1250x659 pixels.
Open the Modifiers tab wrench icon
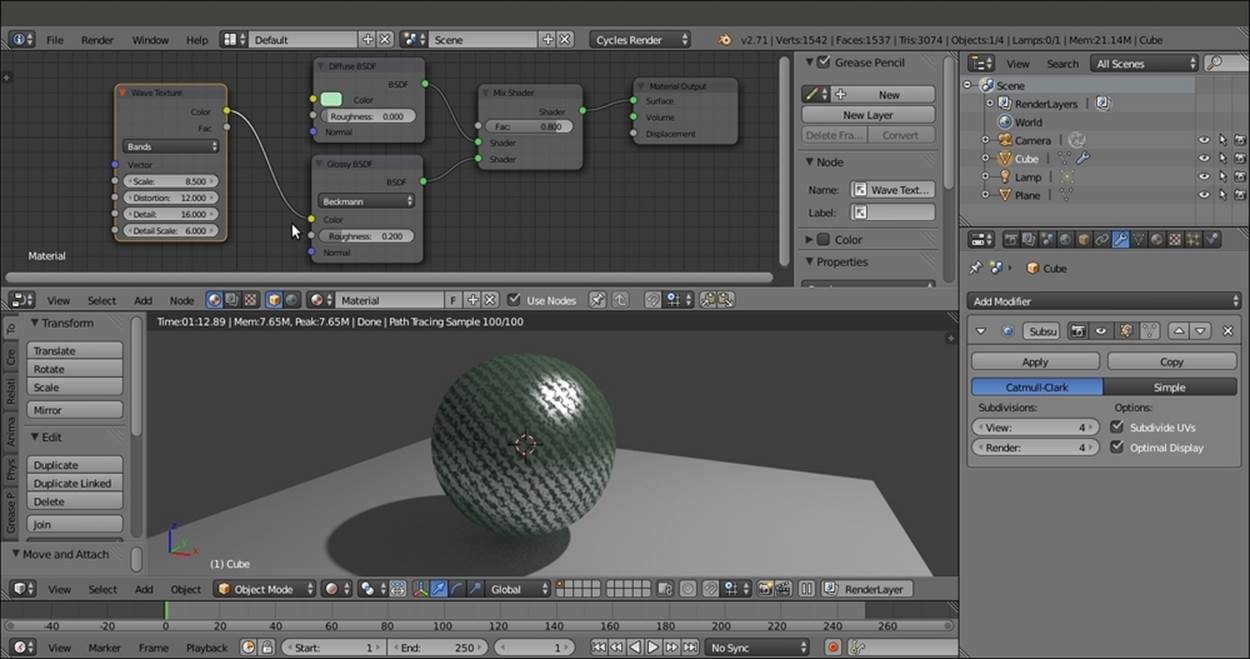point(1120,240)
